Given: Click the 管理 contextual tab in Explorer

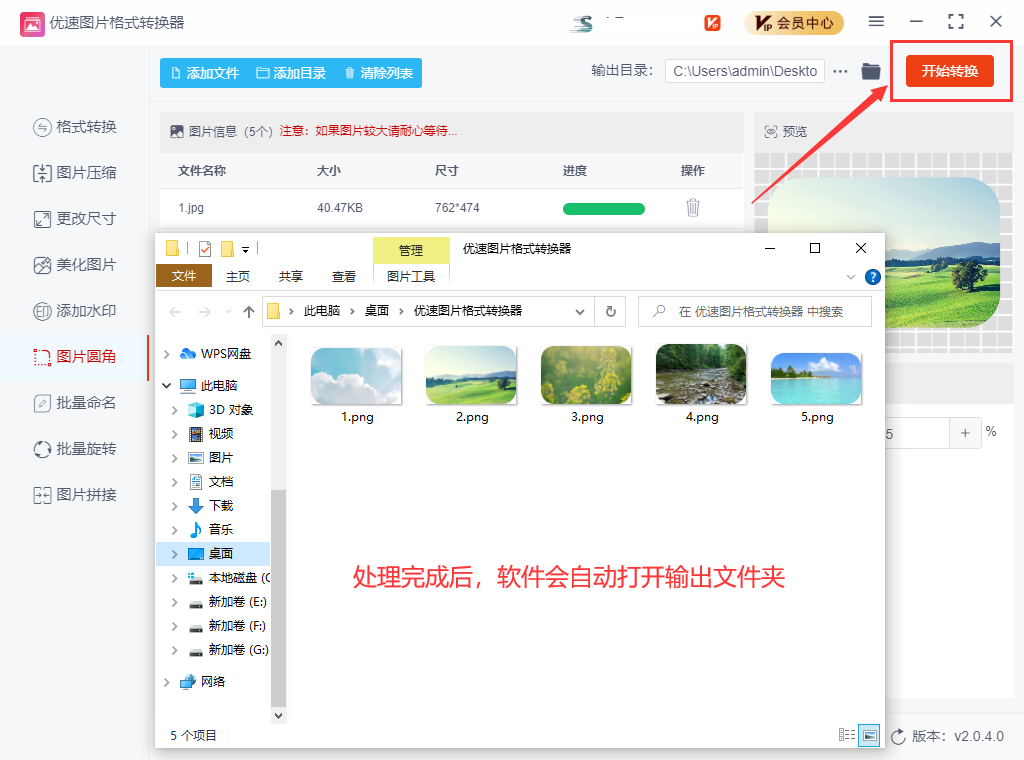Looking at the screenshot, I should point(411,250).
